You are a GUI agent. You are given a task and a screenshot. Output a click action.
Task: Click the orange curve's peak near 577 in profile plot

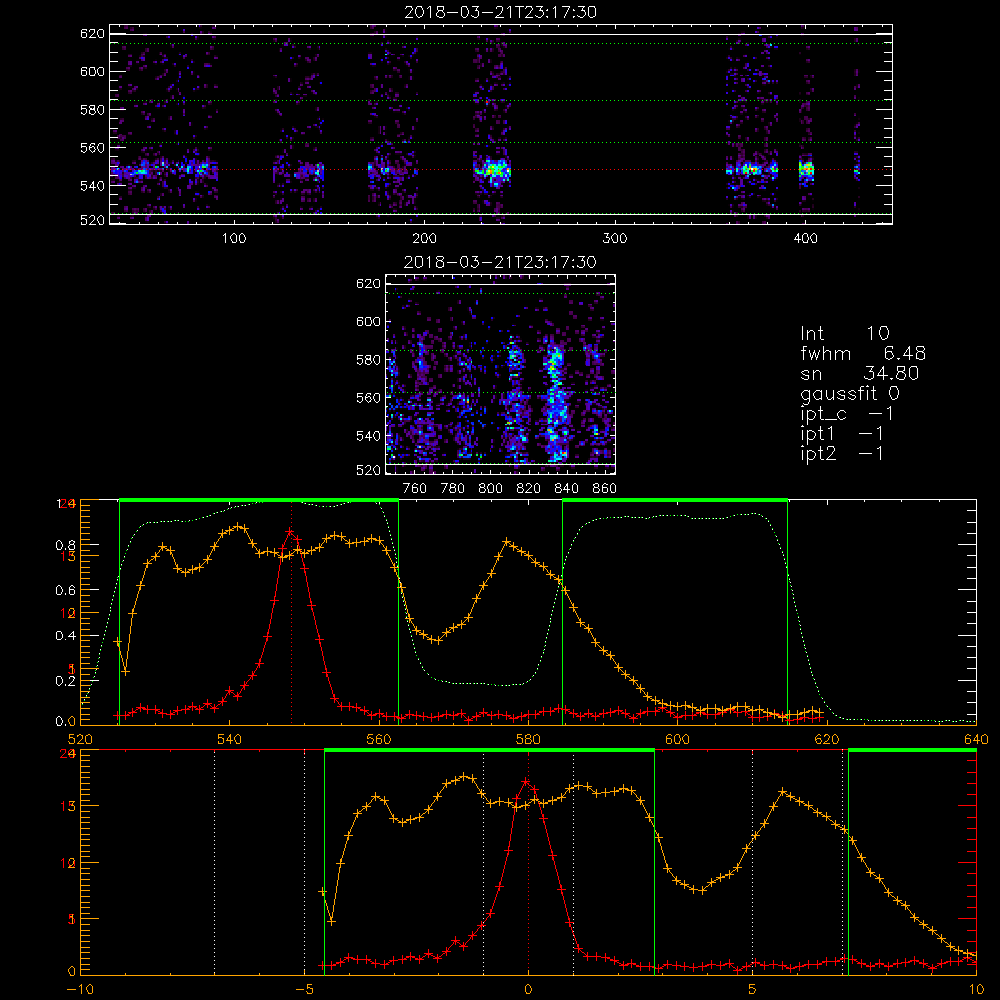tap(506, 541)
